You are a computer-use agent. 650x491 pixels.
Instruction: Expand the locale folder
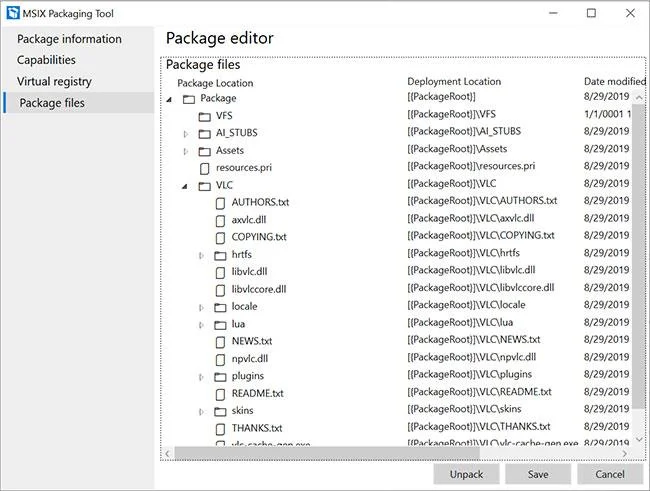pyautogui.click(x=201, y=307)
